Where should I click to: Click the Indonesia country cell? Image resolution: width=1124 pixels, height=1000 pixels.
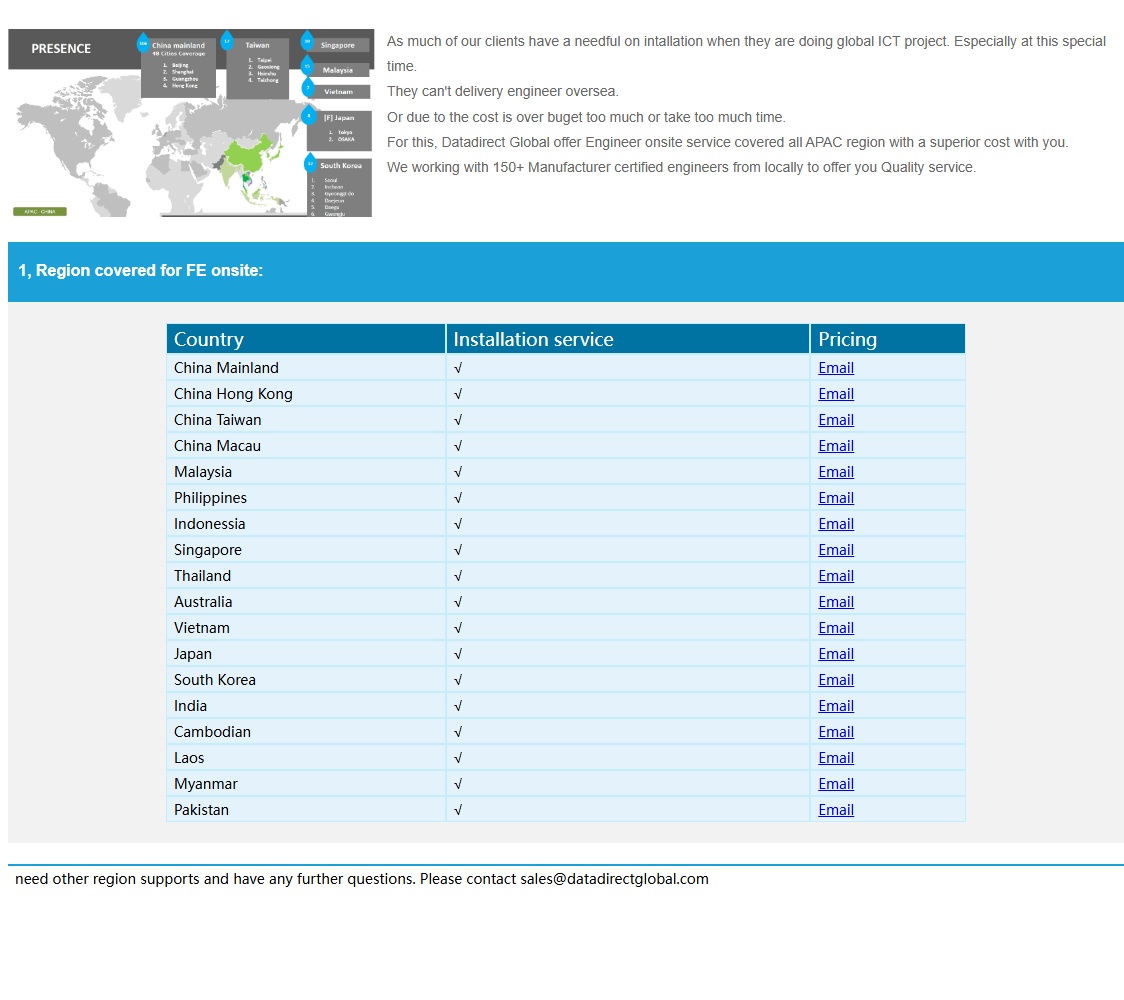pyautogui.click(x=306, y=523)
